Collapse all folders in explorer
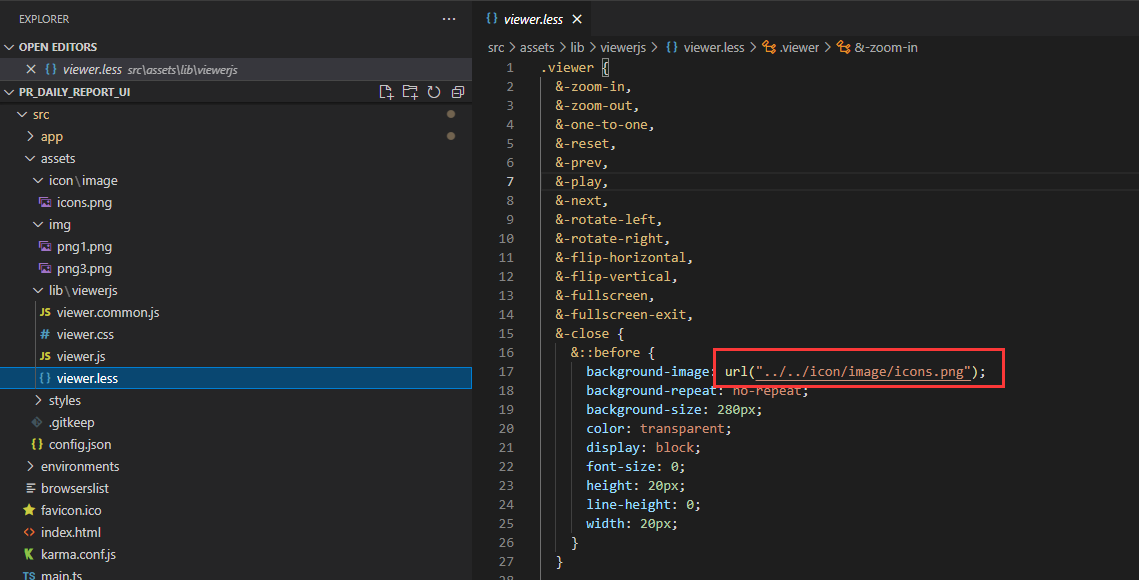Screen dimensions: 1139x580 [x=458, y=92]
